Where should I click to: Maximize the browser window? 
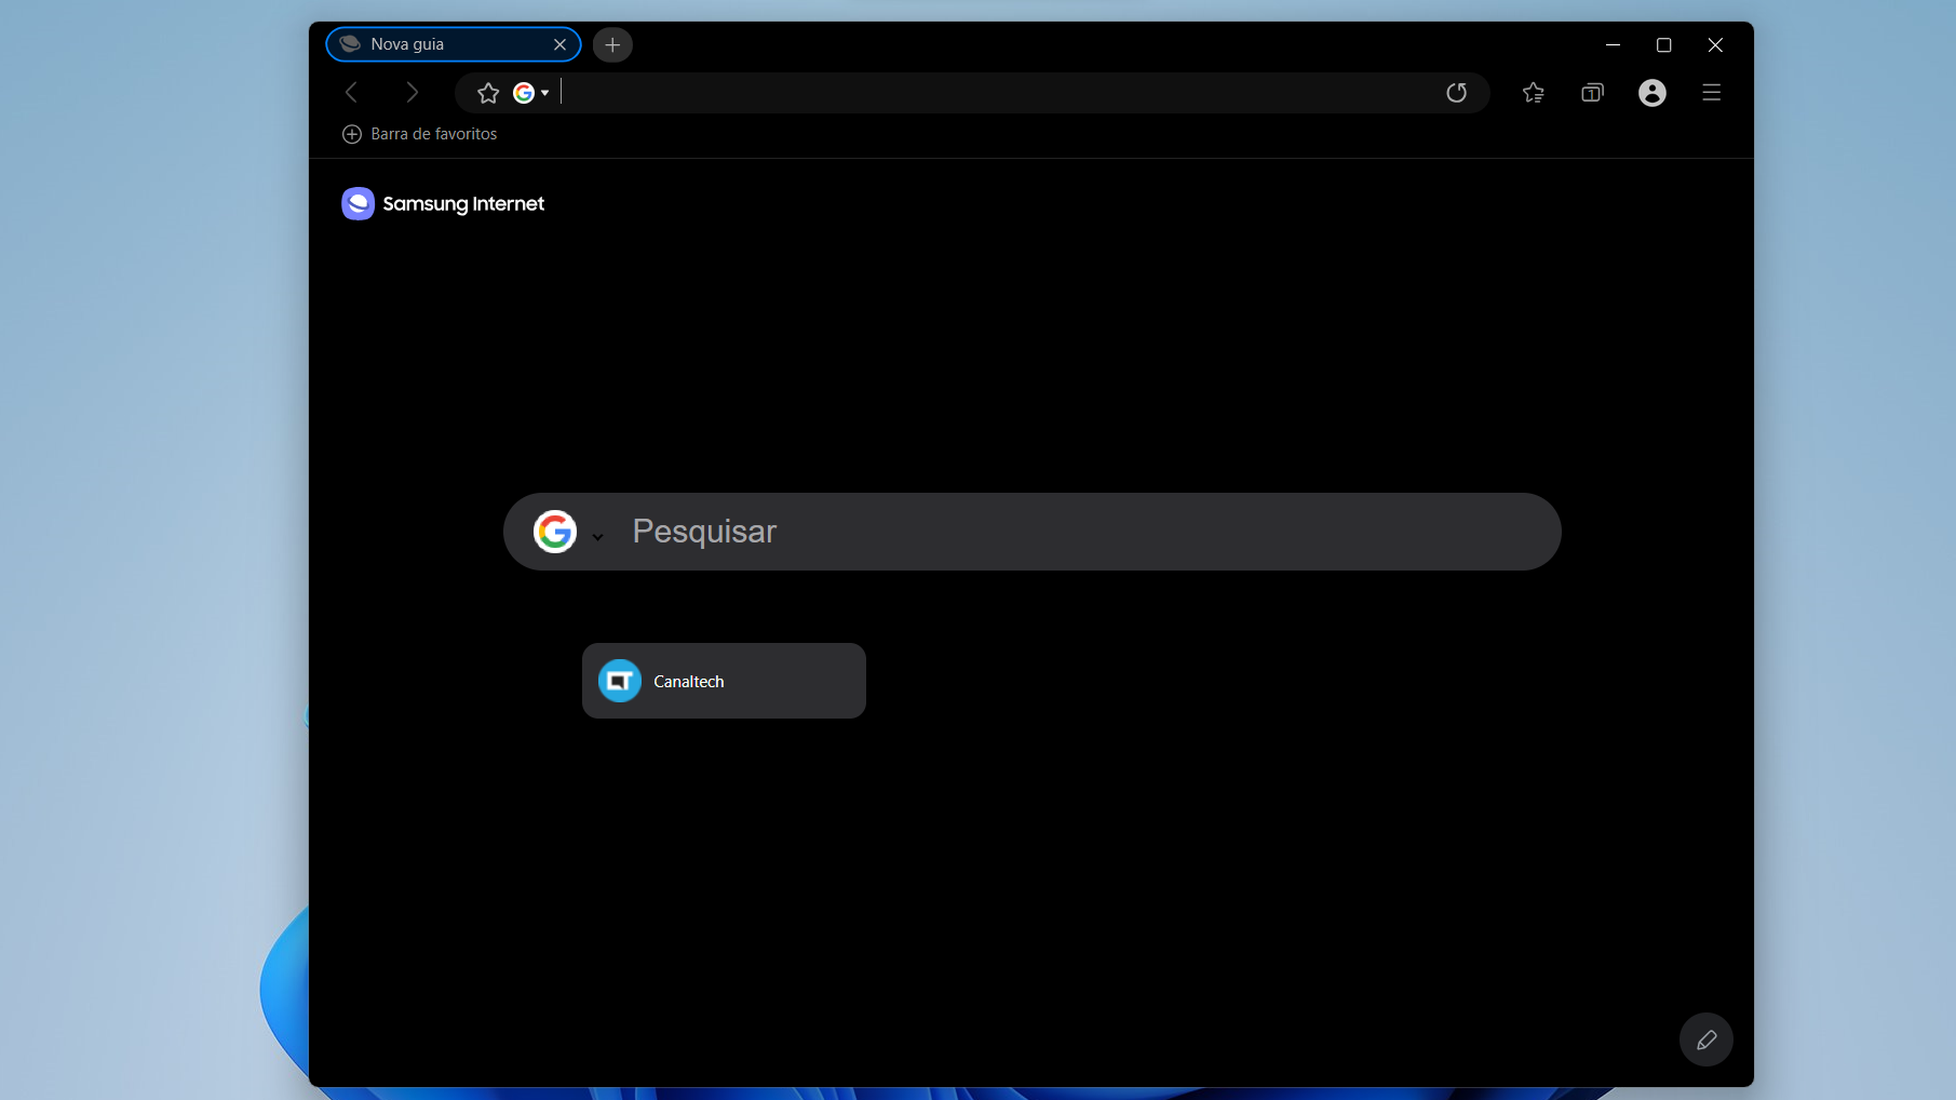click(x=1664, y=45)
